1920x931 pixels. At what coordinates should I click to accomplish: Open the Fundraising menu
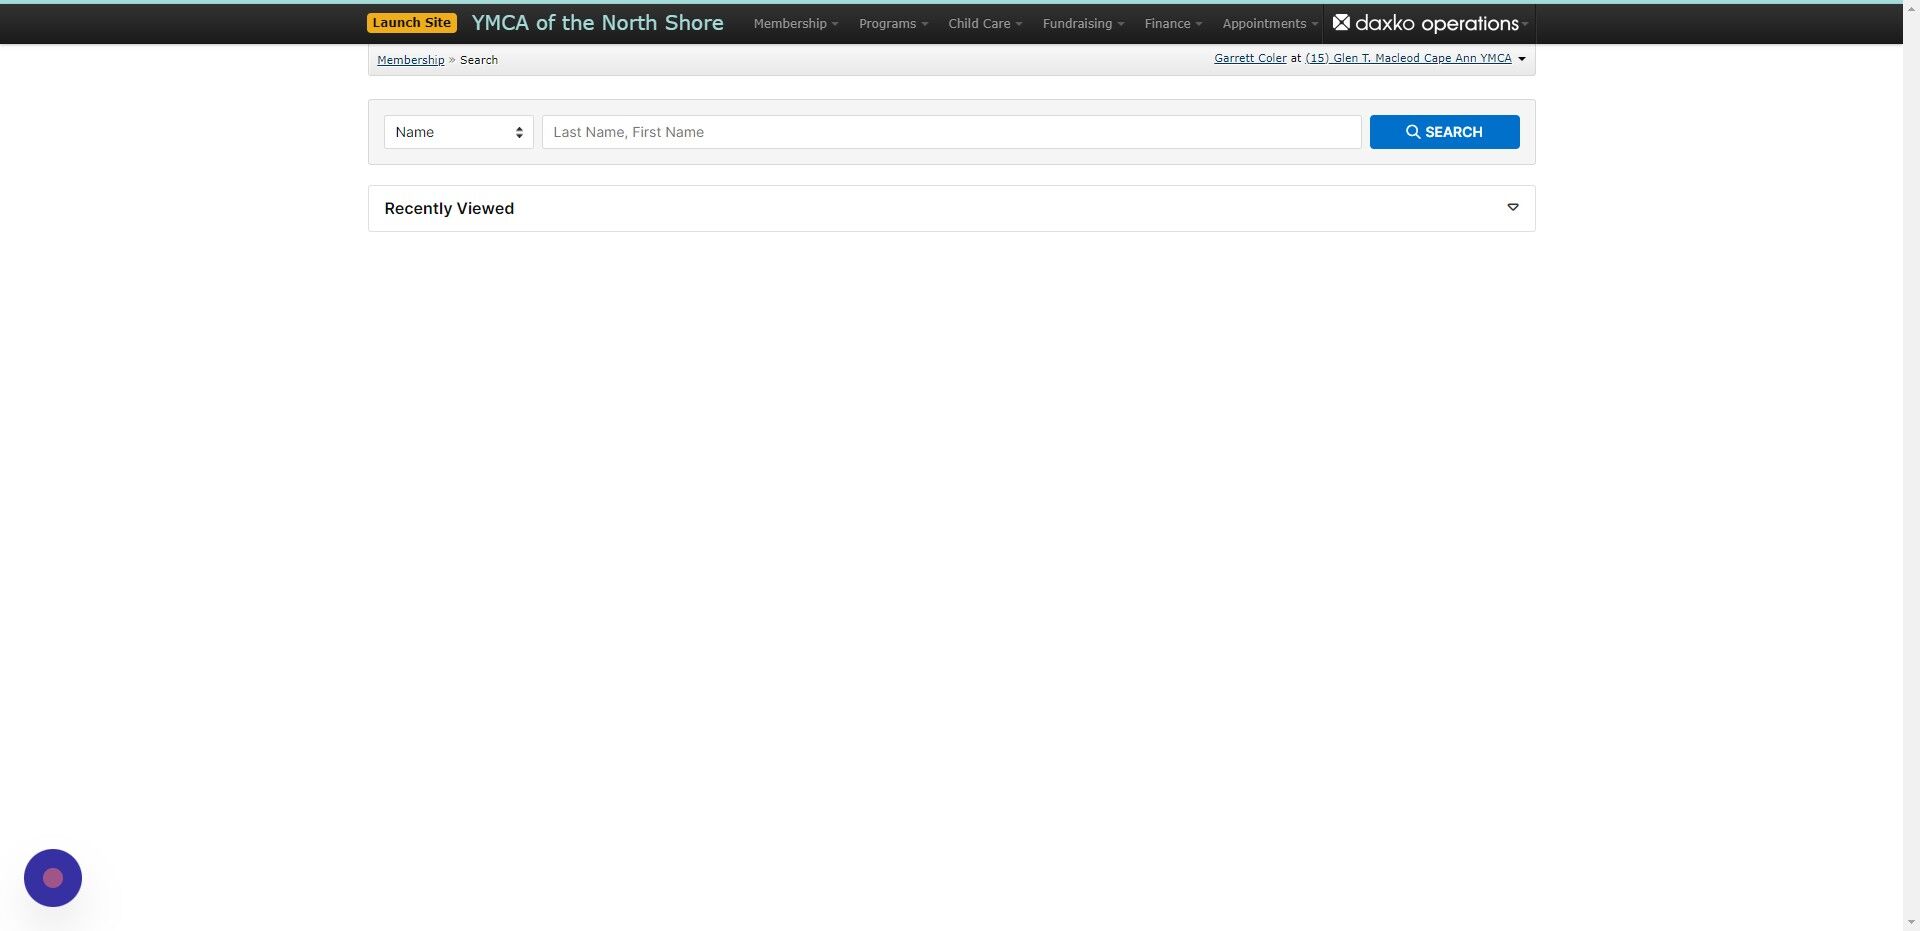click(1083, 24)
